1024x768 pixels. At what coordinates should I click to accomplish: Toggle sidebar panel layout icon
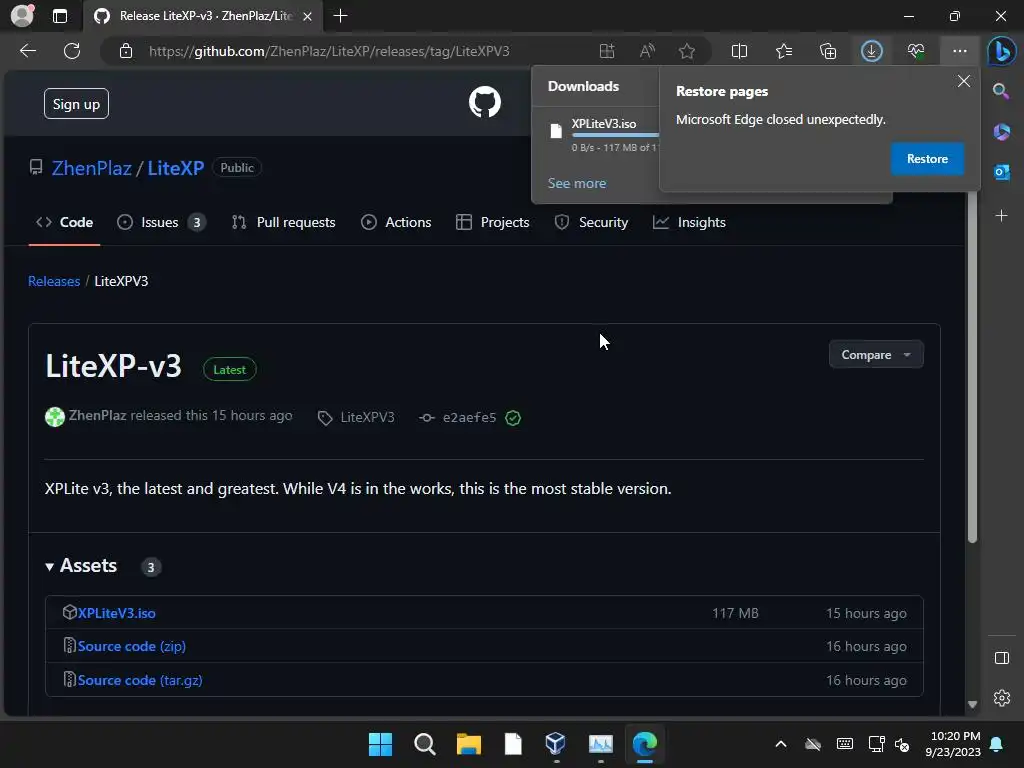click(x=1001, y=658)
